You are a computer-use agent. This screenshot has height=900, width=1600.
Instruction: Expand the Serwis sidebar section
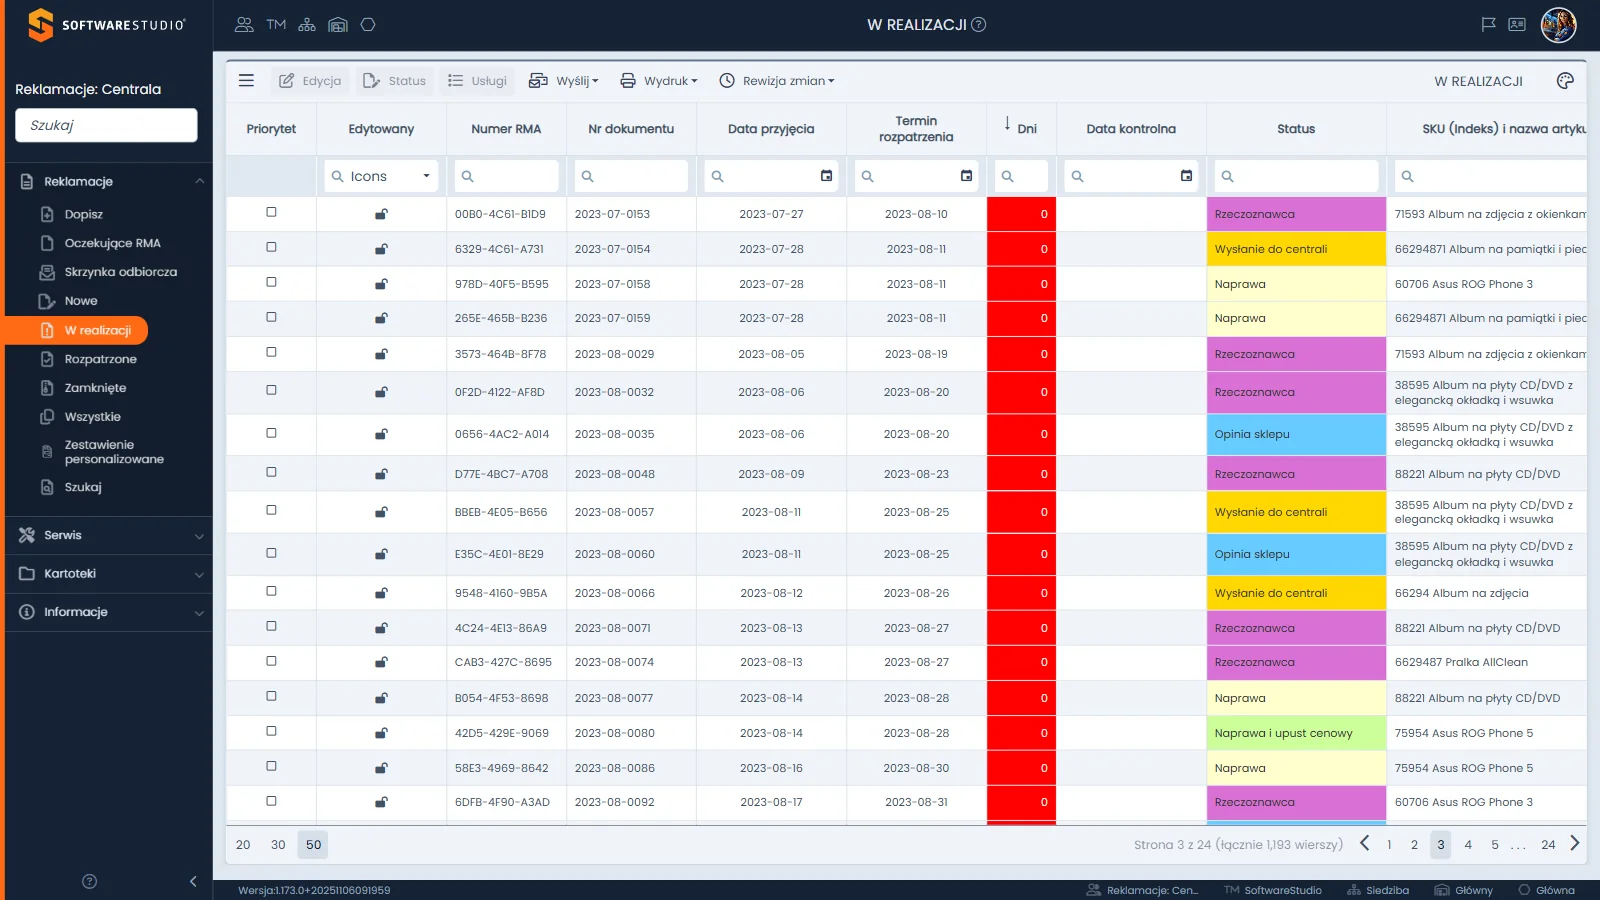click(109, 535)
